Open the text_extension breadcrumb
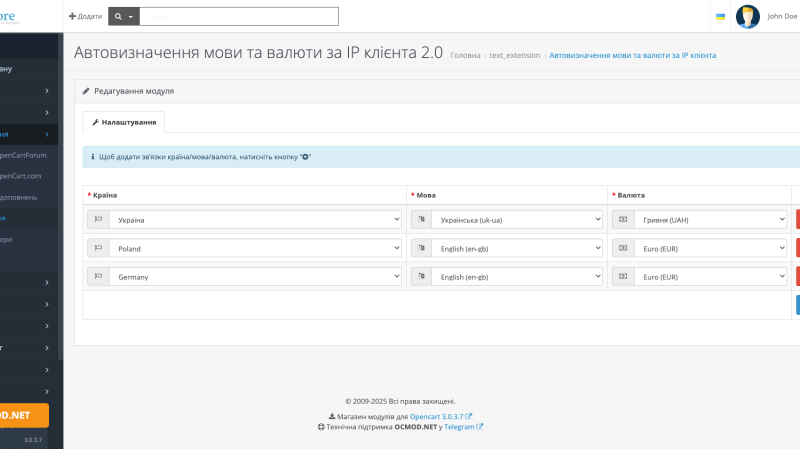Viewport: 800px width, 450px height. (515, 55)
